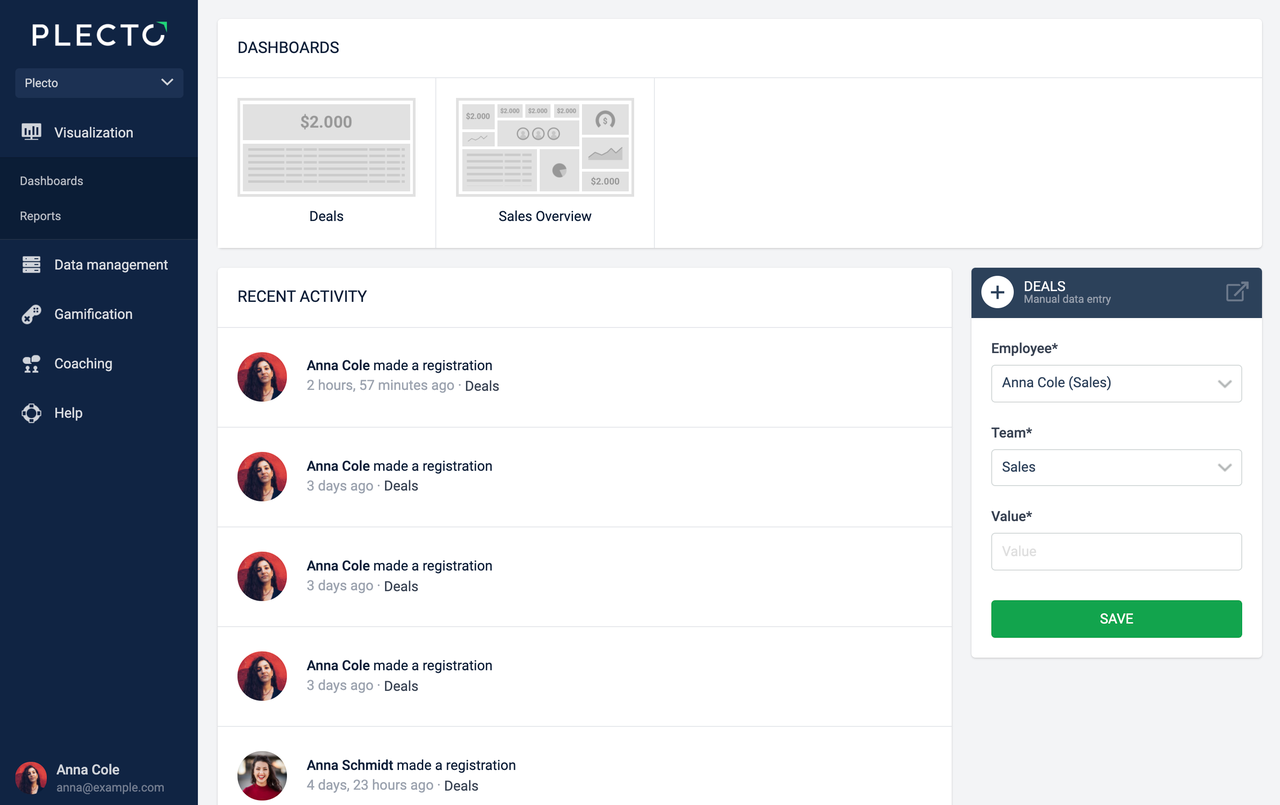Click Deals link in the 2 hours ago entry
Image resolution: width=1280 pixels, height=805 pixels.
click(x=482, y=386)
